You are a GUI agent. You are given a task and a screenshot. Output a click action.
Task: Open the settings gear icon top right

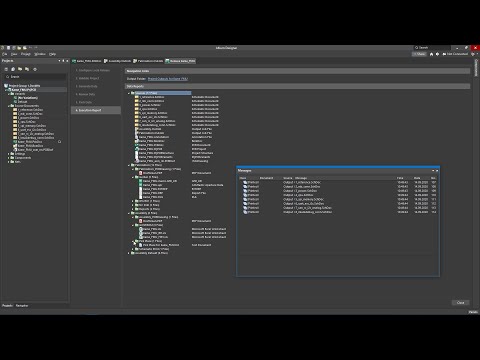coord(473,54)
